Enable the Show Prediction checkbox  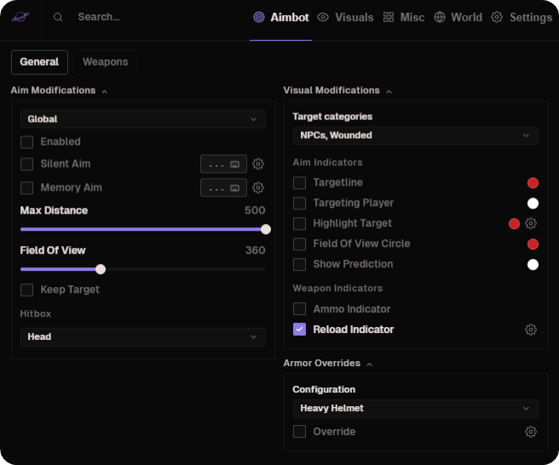(x=299, y=265)
